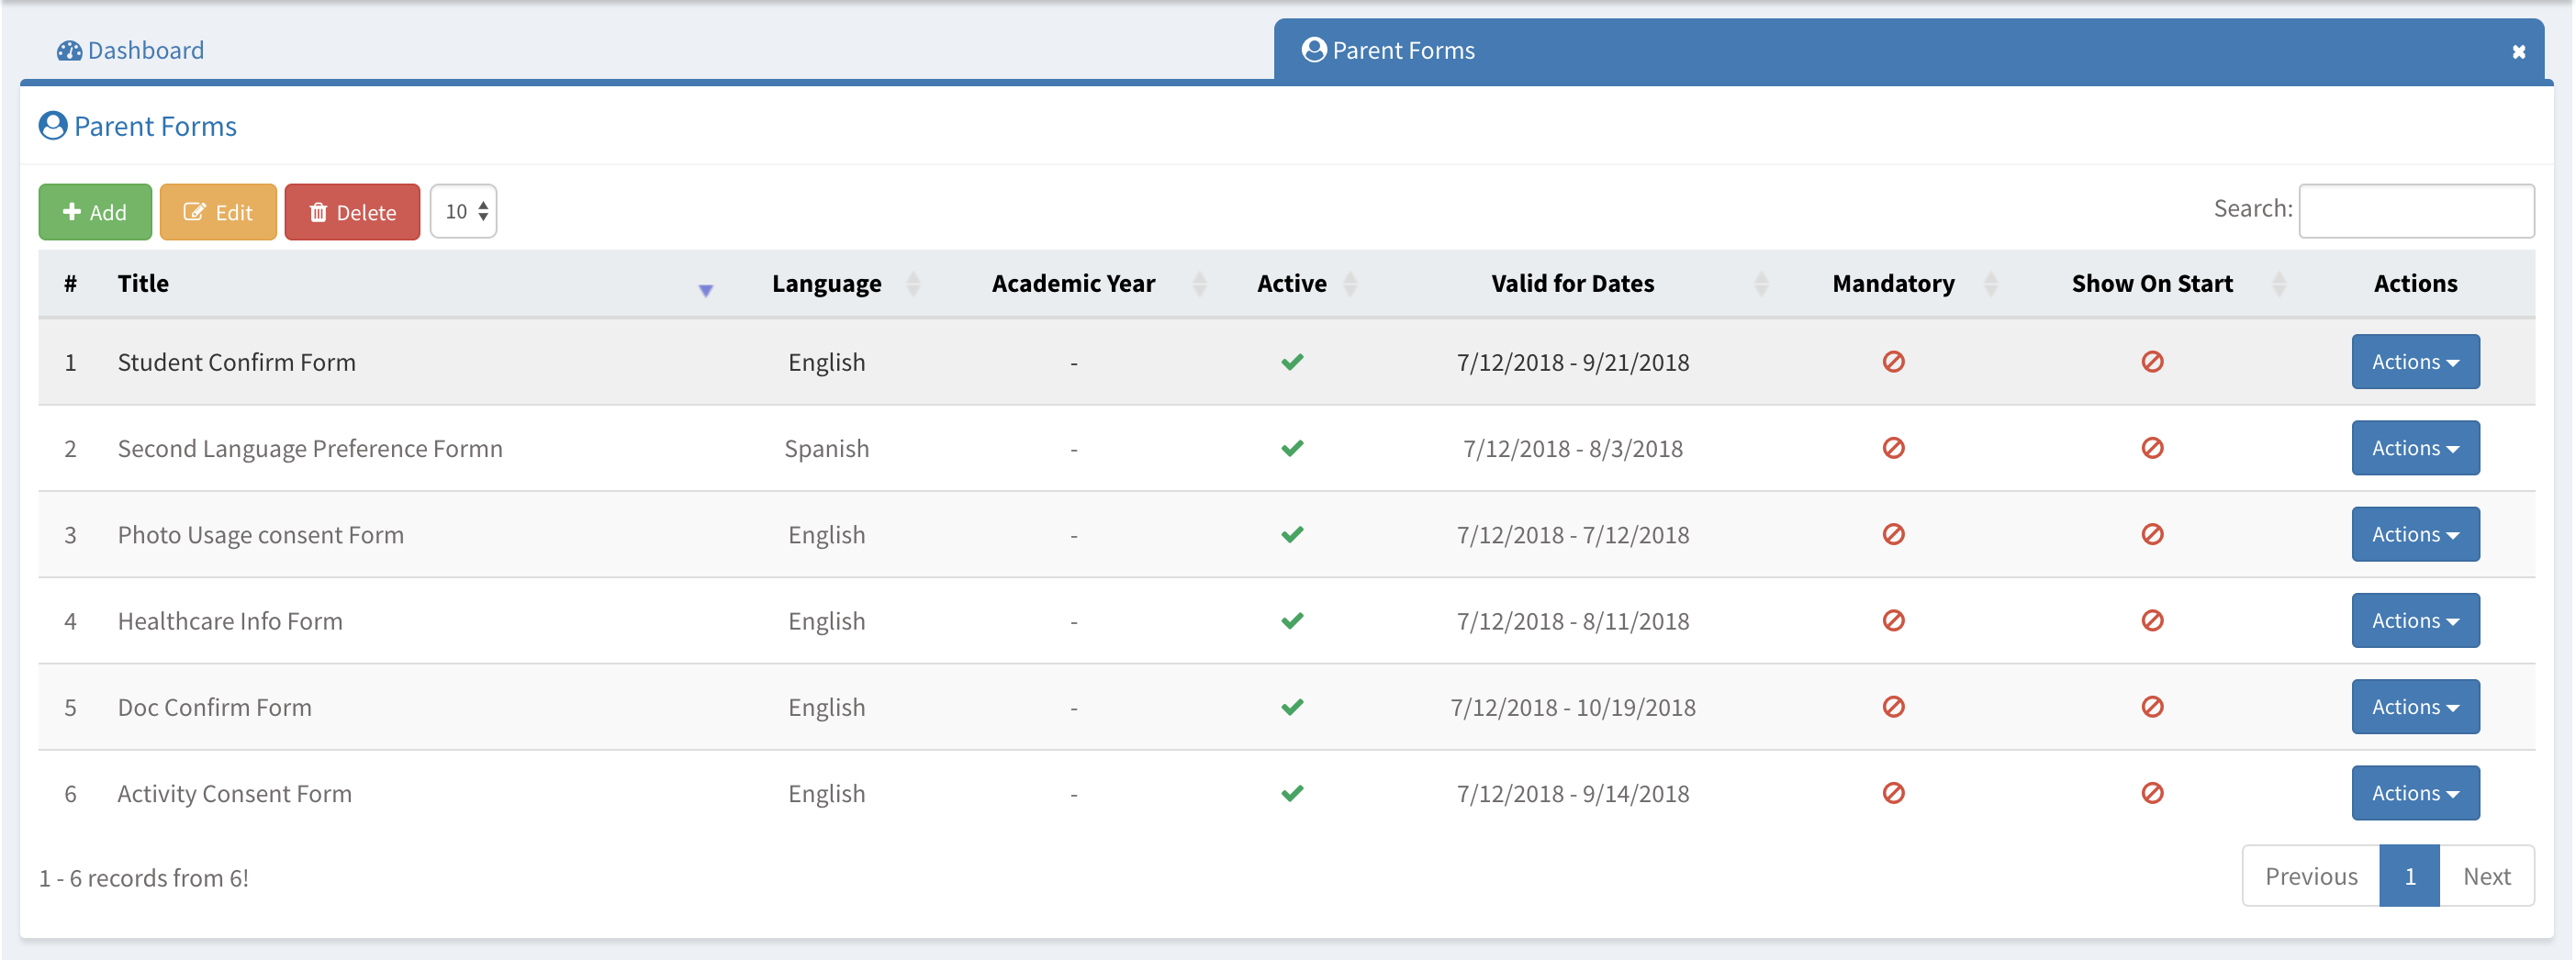
Task: Select the Parent Forms tab
Action: (x=1402, y=51)
